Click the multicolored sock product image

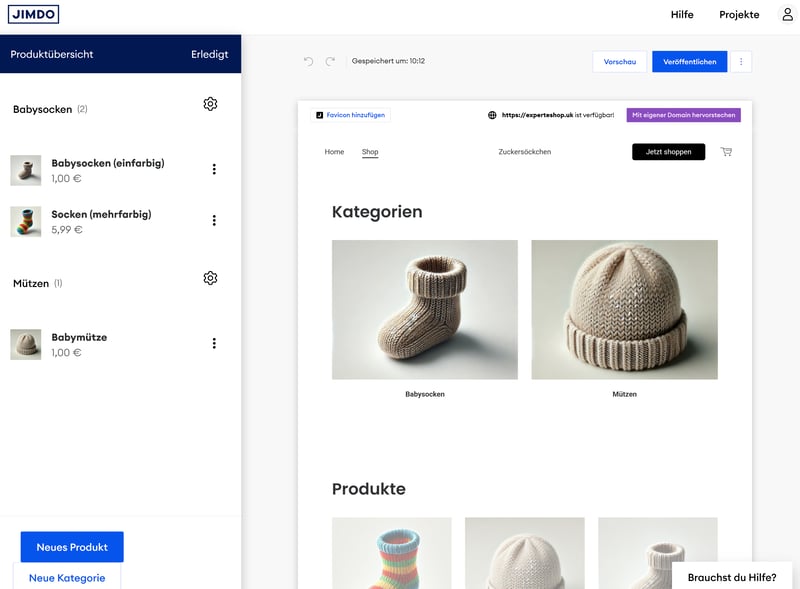[392, 553]
